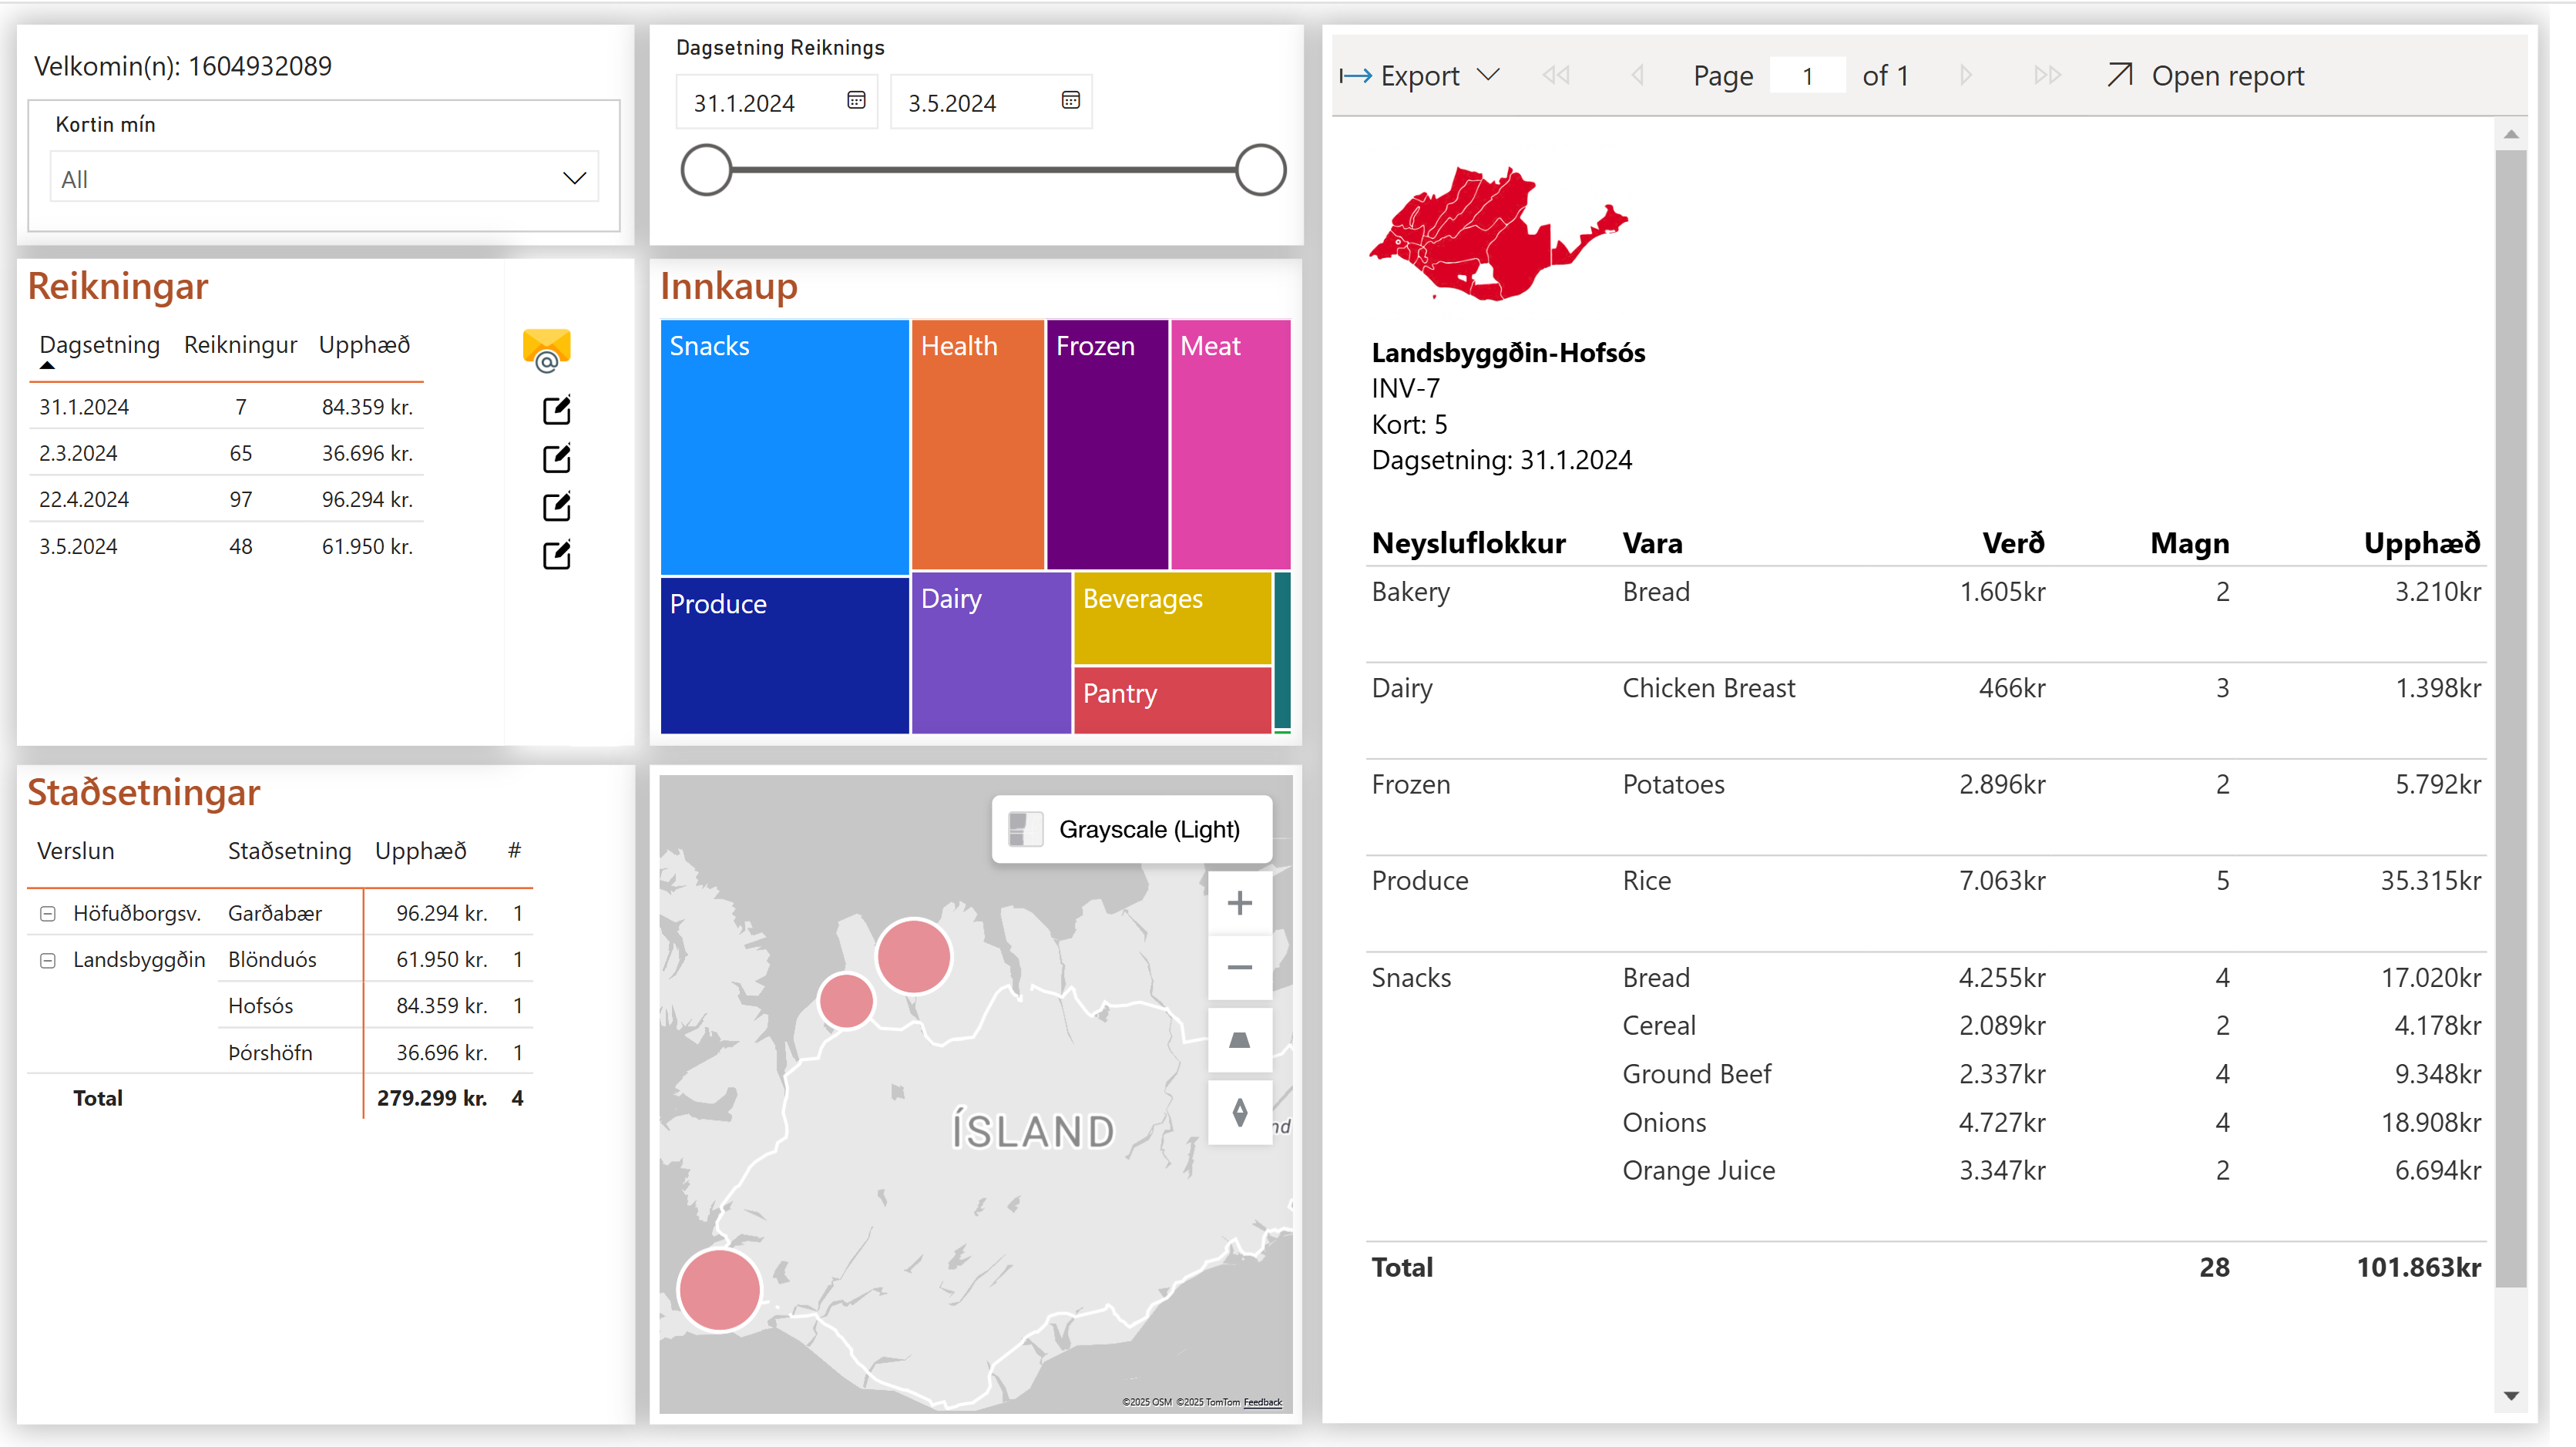Viewport: 2576px width, 1447px height.
Task: Open the Kortin mín dropdown
Action: point(324,178)
